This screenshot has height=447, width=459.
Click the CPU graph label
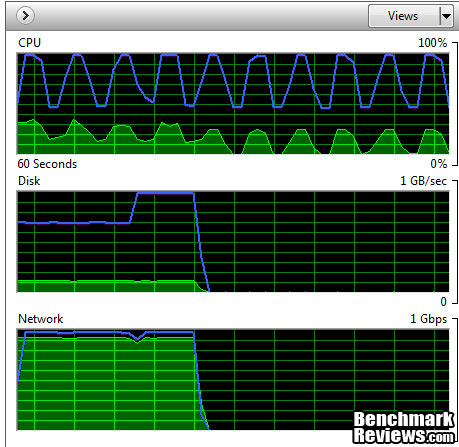pyautogui.click(x=29, y=43)
